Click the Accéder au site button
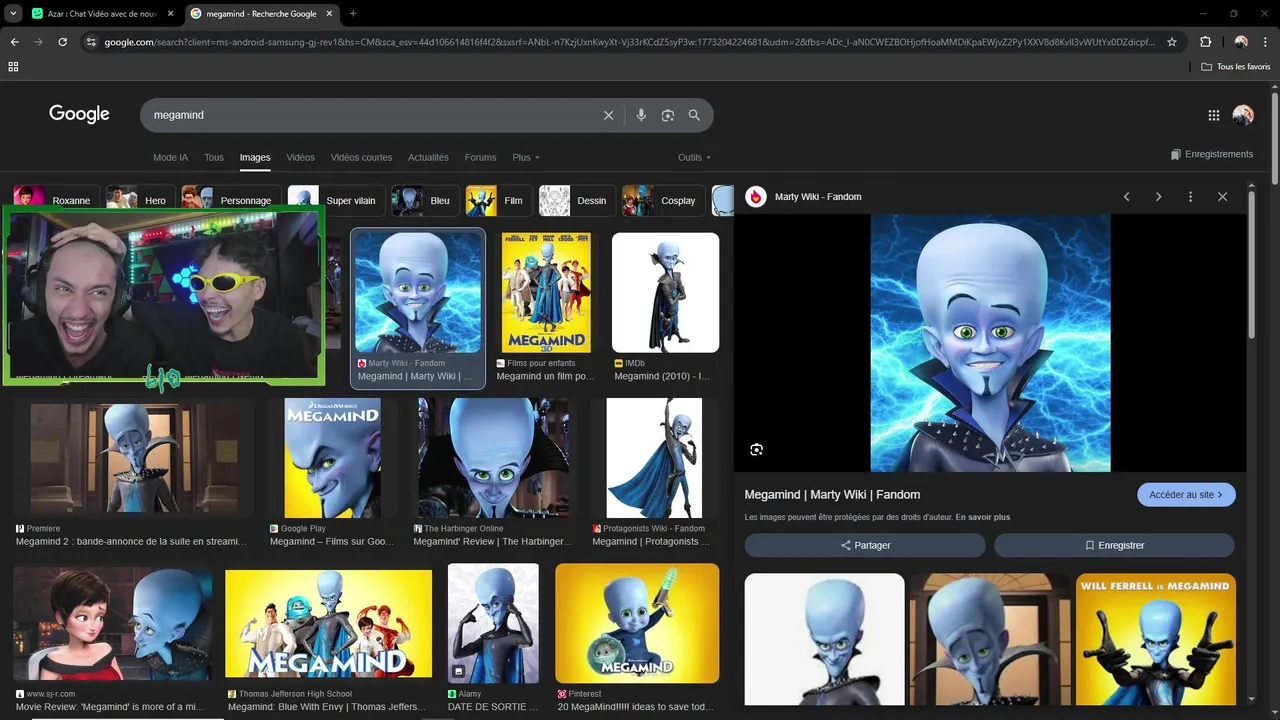Image resolution: width=1280 pixels, height=720 pixels. pos(1186,494)
